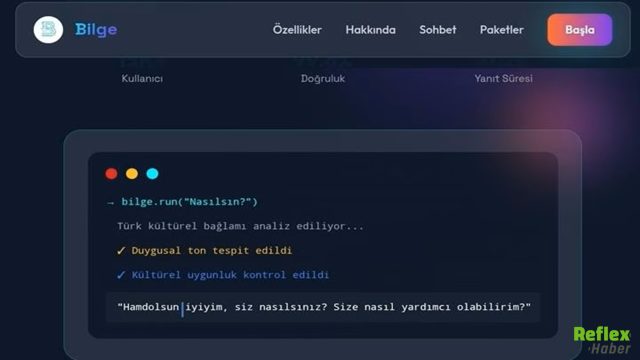Viewport: 640px width, 360px height.
Task: Click the Başla gradient button
Action: coord(580,30)
